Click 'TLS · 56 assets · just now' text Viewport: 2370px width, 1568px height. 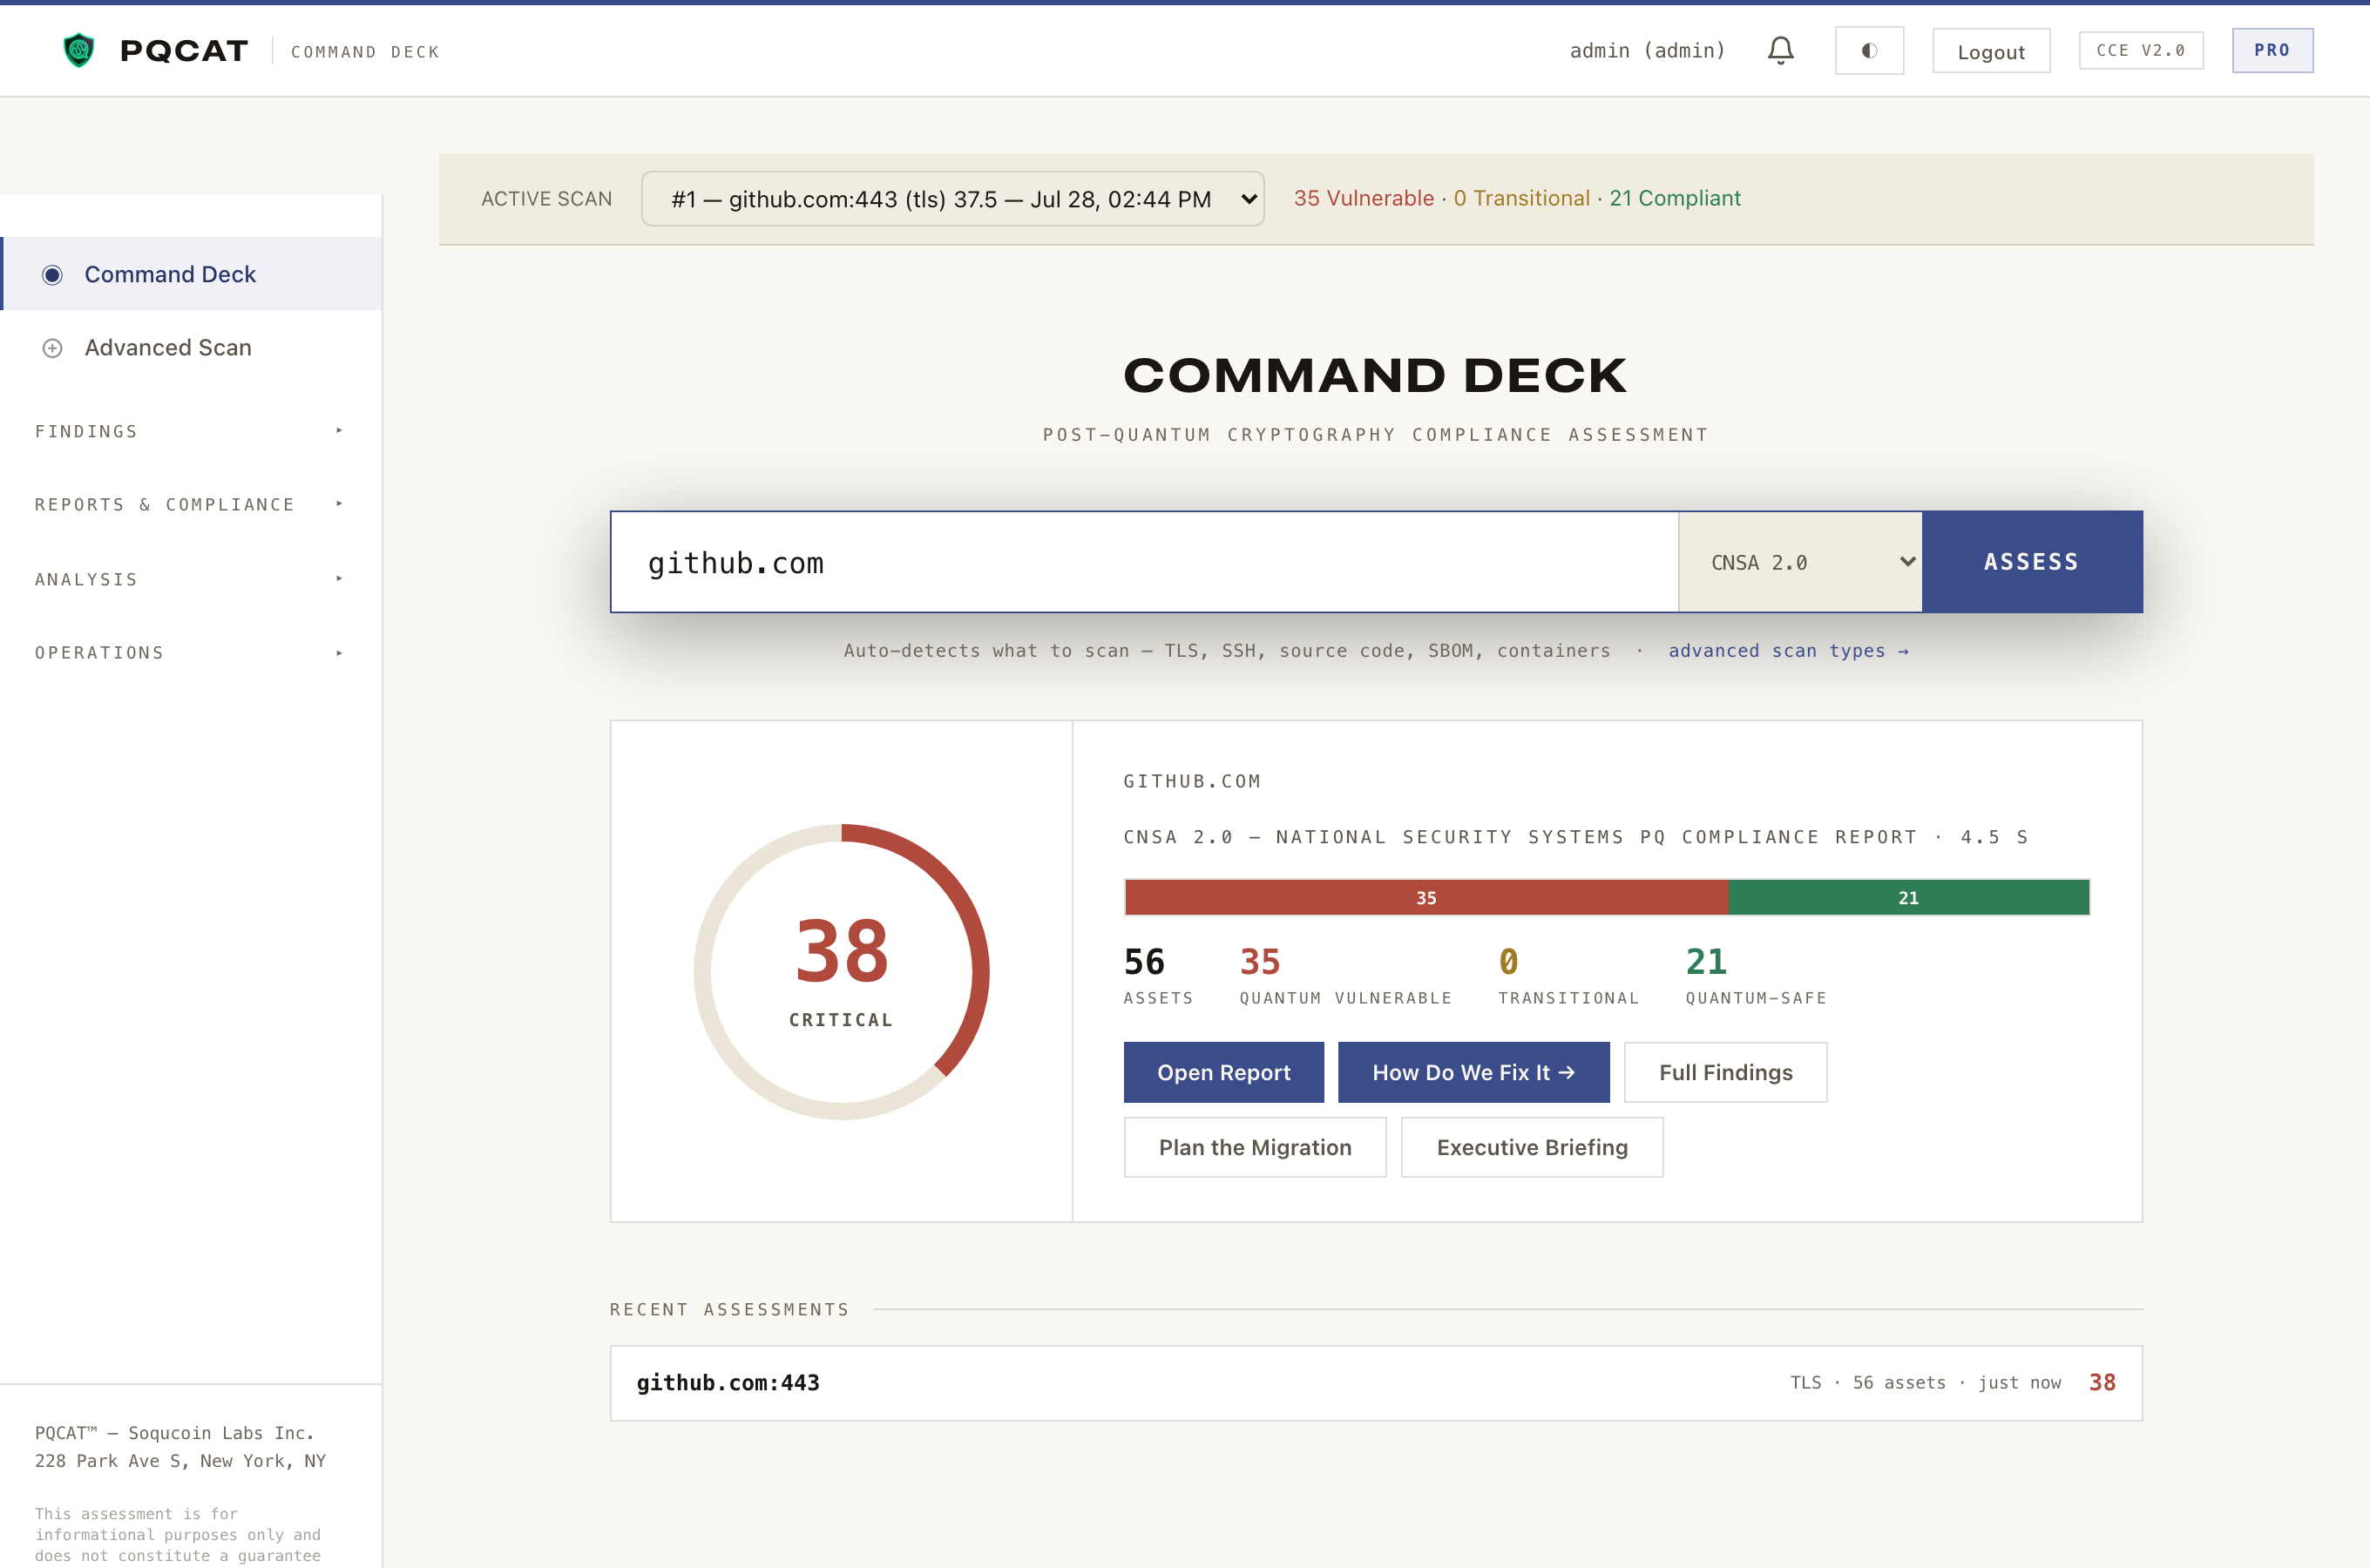click(1925, 1382)
